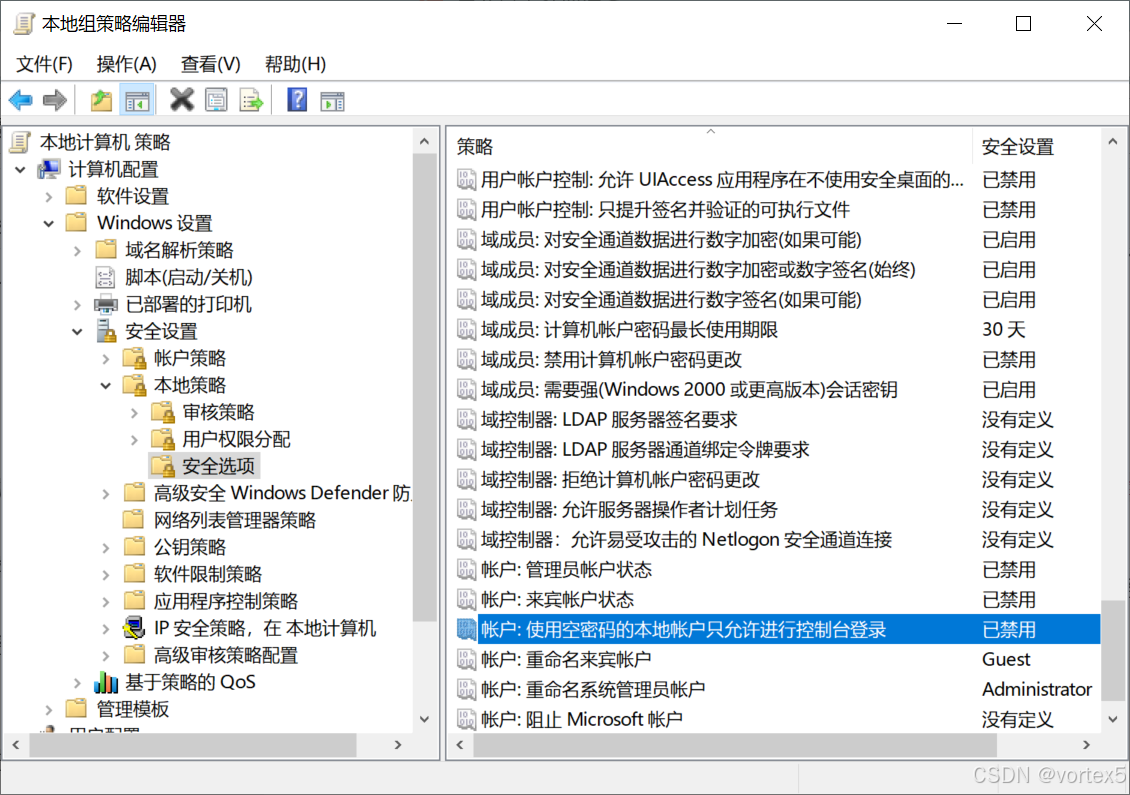This screenshot has width=1130, height=795.
Task: Select the 用户权限分配 tree item
Action: pos(236,440)
